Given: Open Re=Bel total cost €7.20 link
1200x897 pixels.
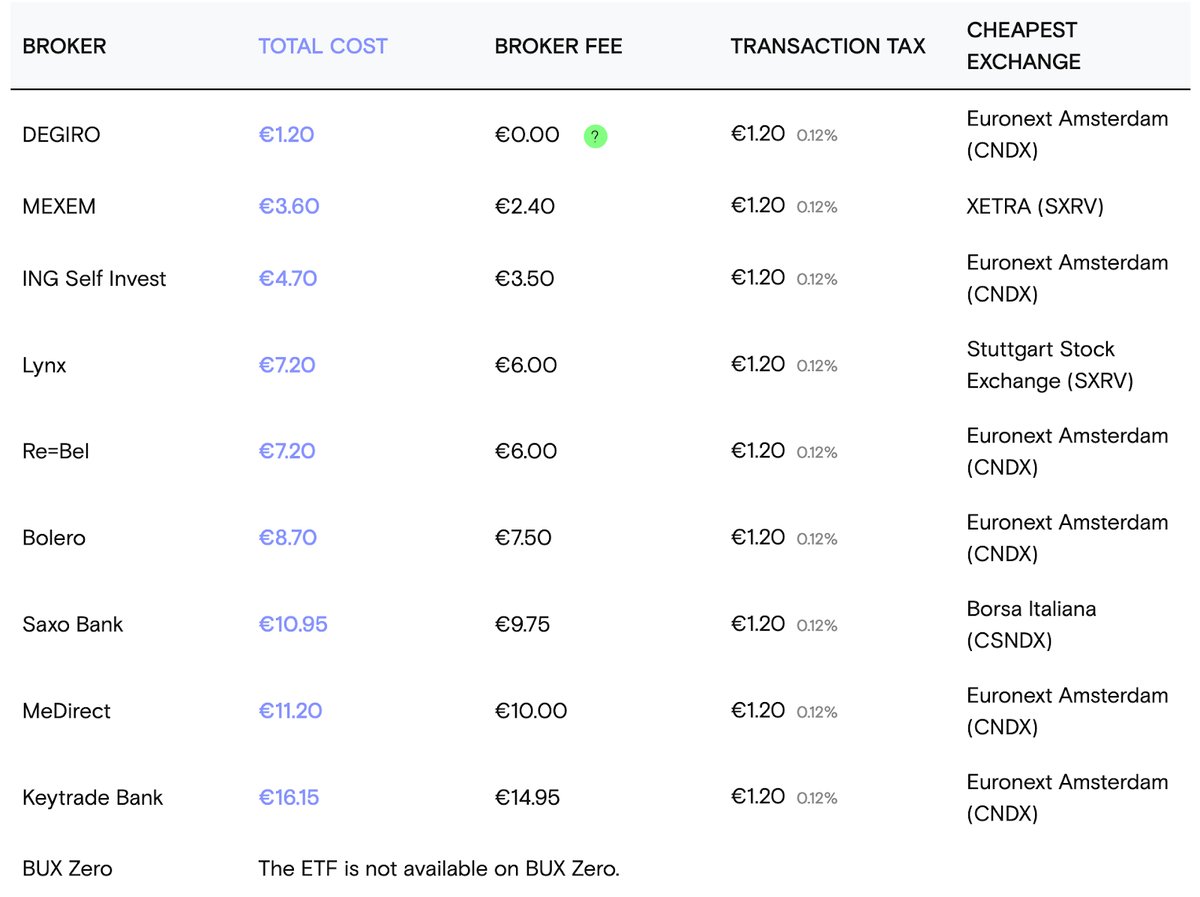Looking at the screenshot, I should click(287, 451).
